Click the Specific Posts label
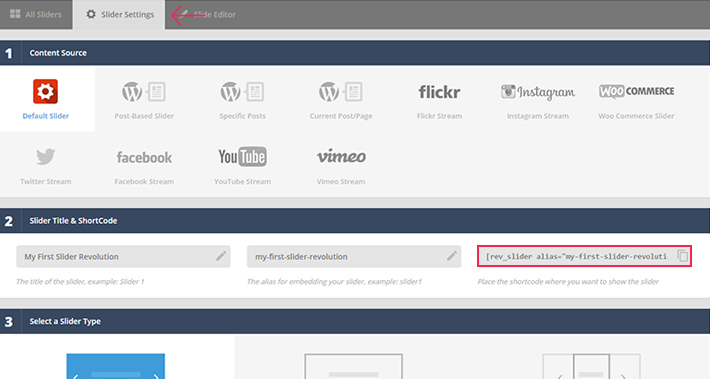Screen dimensions: 710x379 tap(242, 116)
